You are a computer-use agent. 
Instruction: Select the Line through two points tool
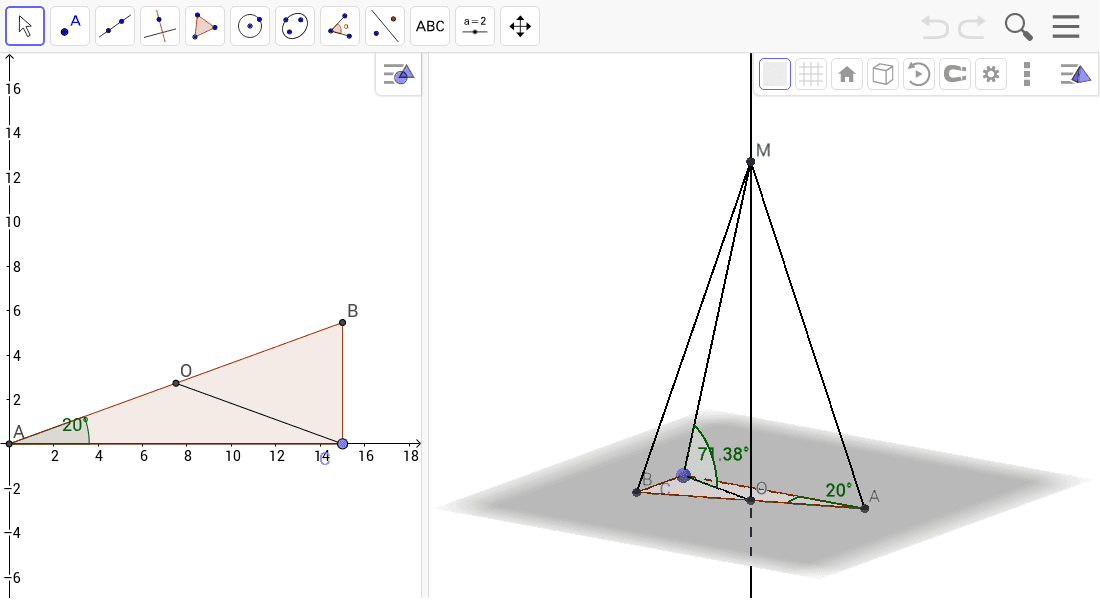click(x=115, y=27)
